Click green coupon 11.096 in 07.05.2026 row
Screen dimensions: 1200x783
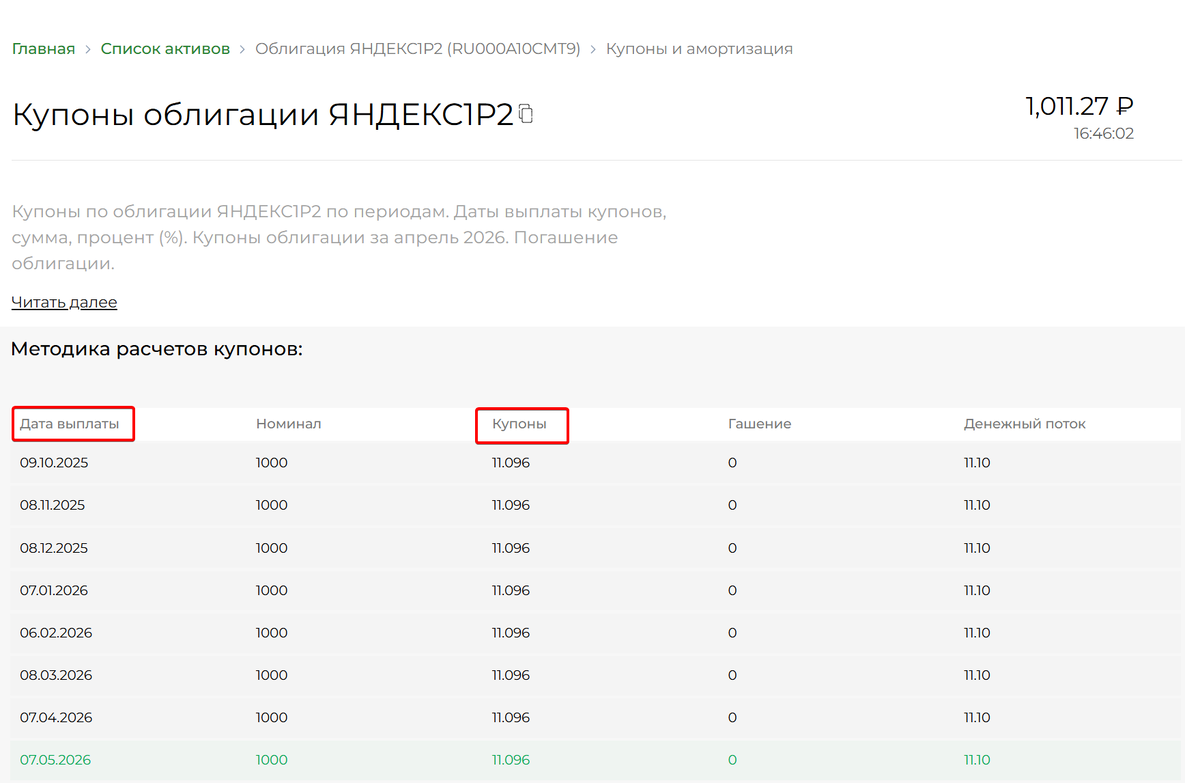pyautogui.click(x=511, y=760)
